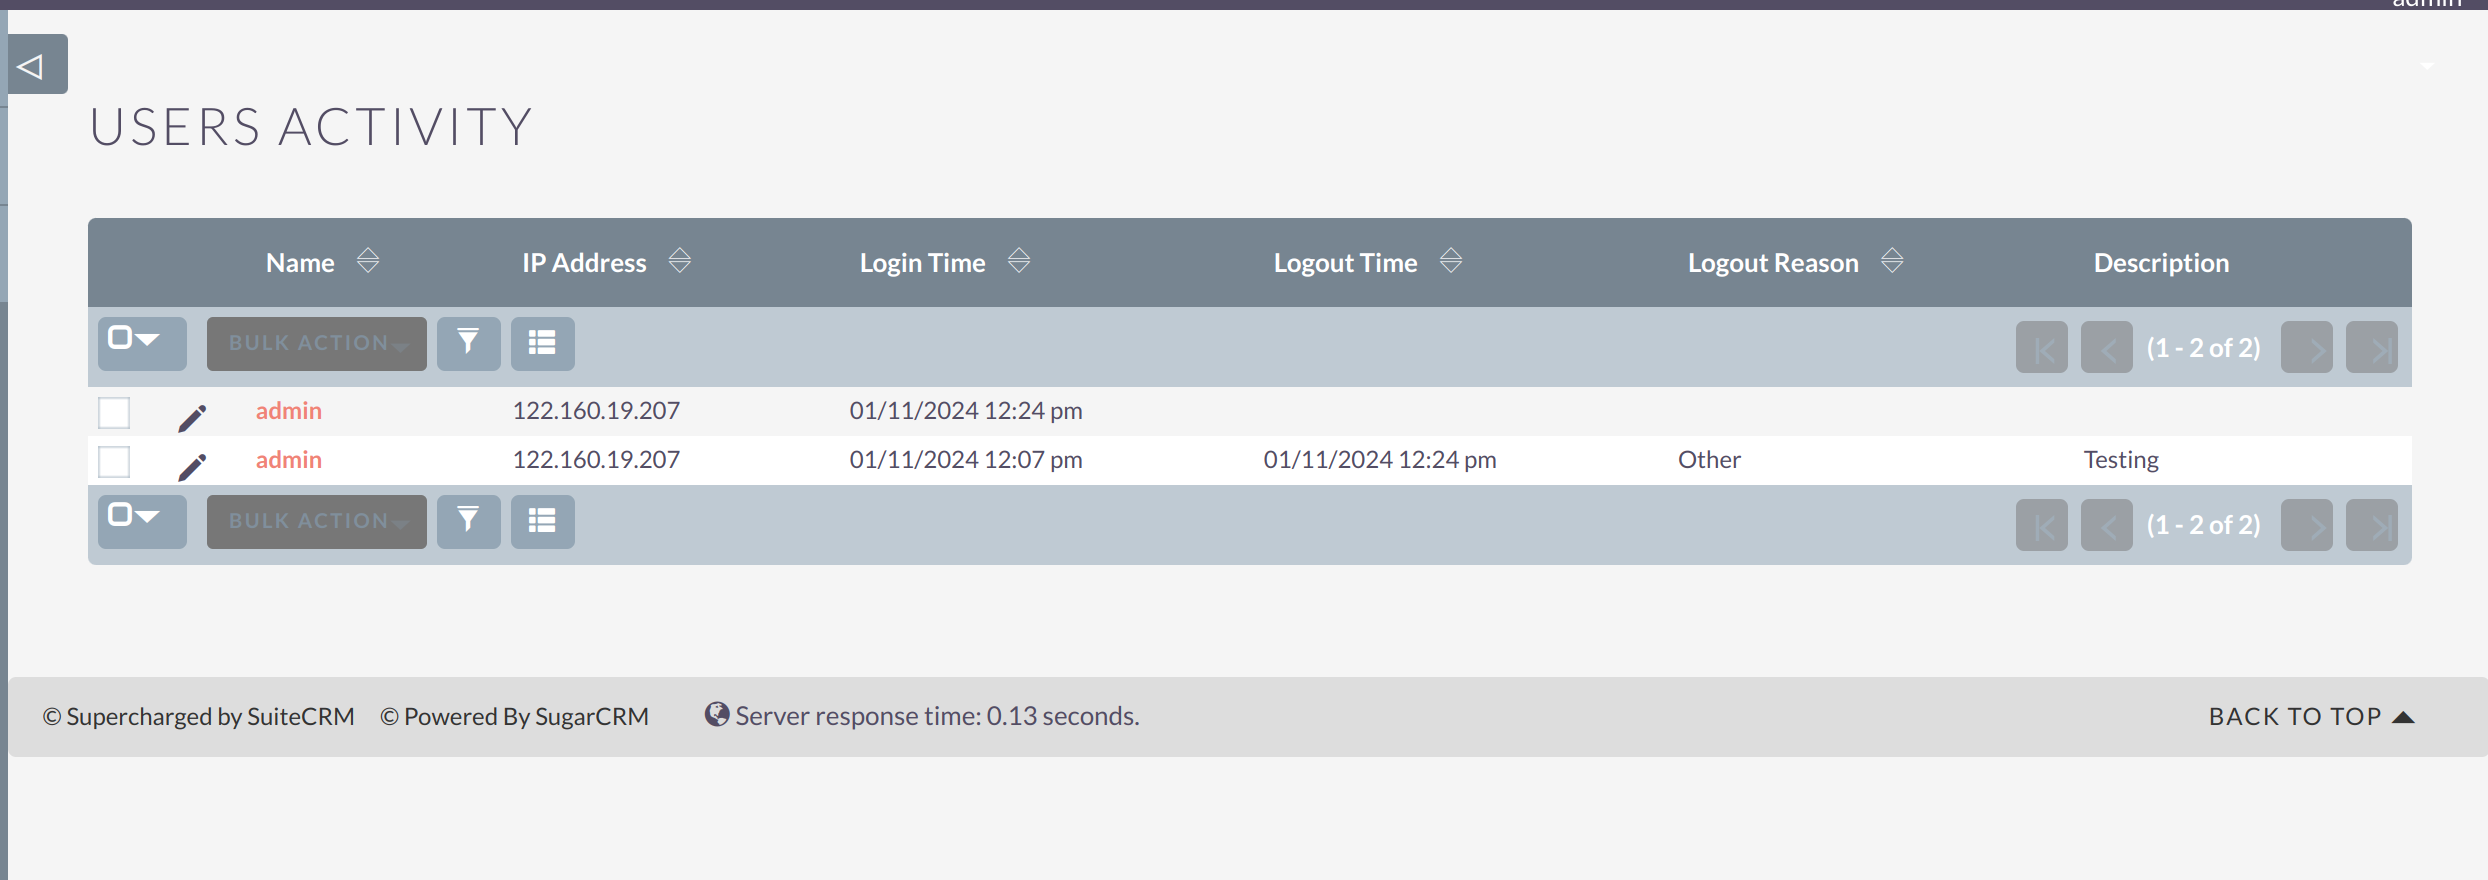Sort by IP Address column

coord(680,262)
